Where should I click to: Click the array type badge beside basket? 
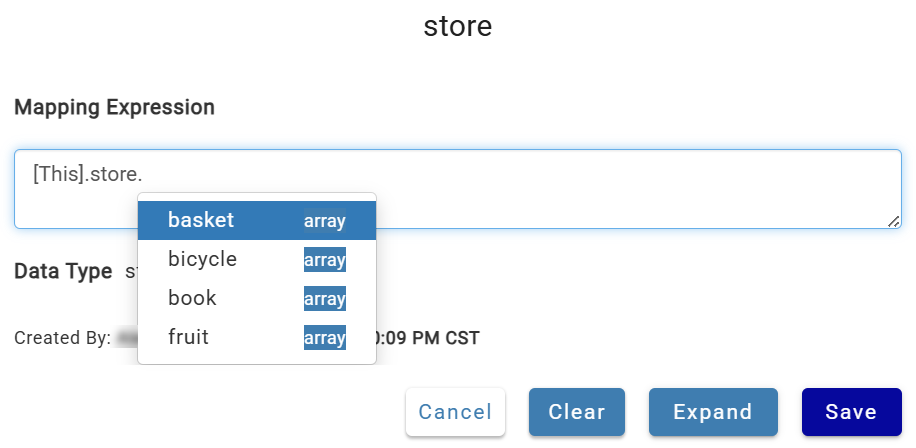click(325, 221)
